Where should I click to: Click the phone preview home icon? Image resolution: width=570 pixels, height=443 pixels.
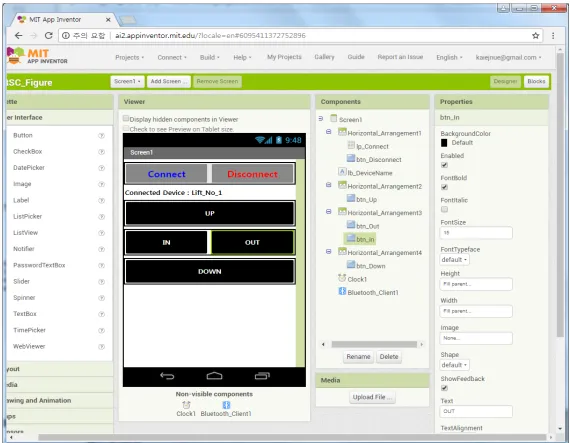tap(214, 376)
